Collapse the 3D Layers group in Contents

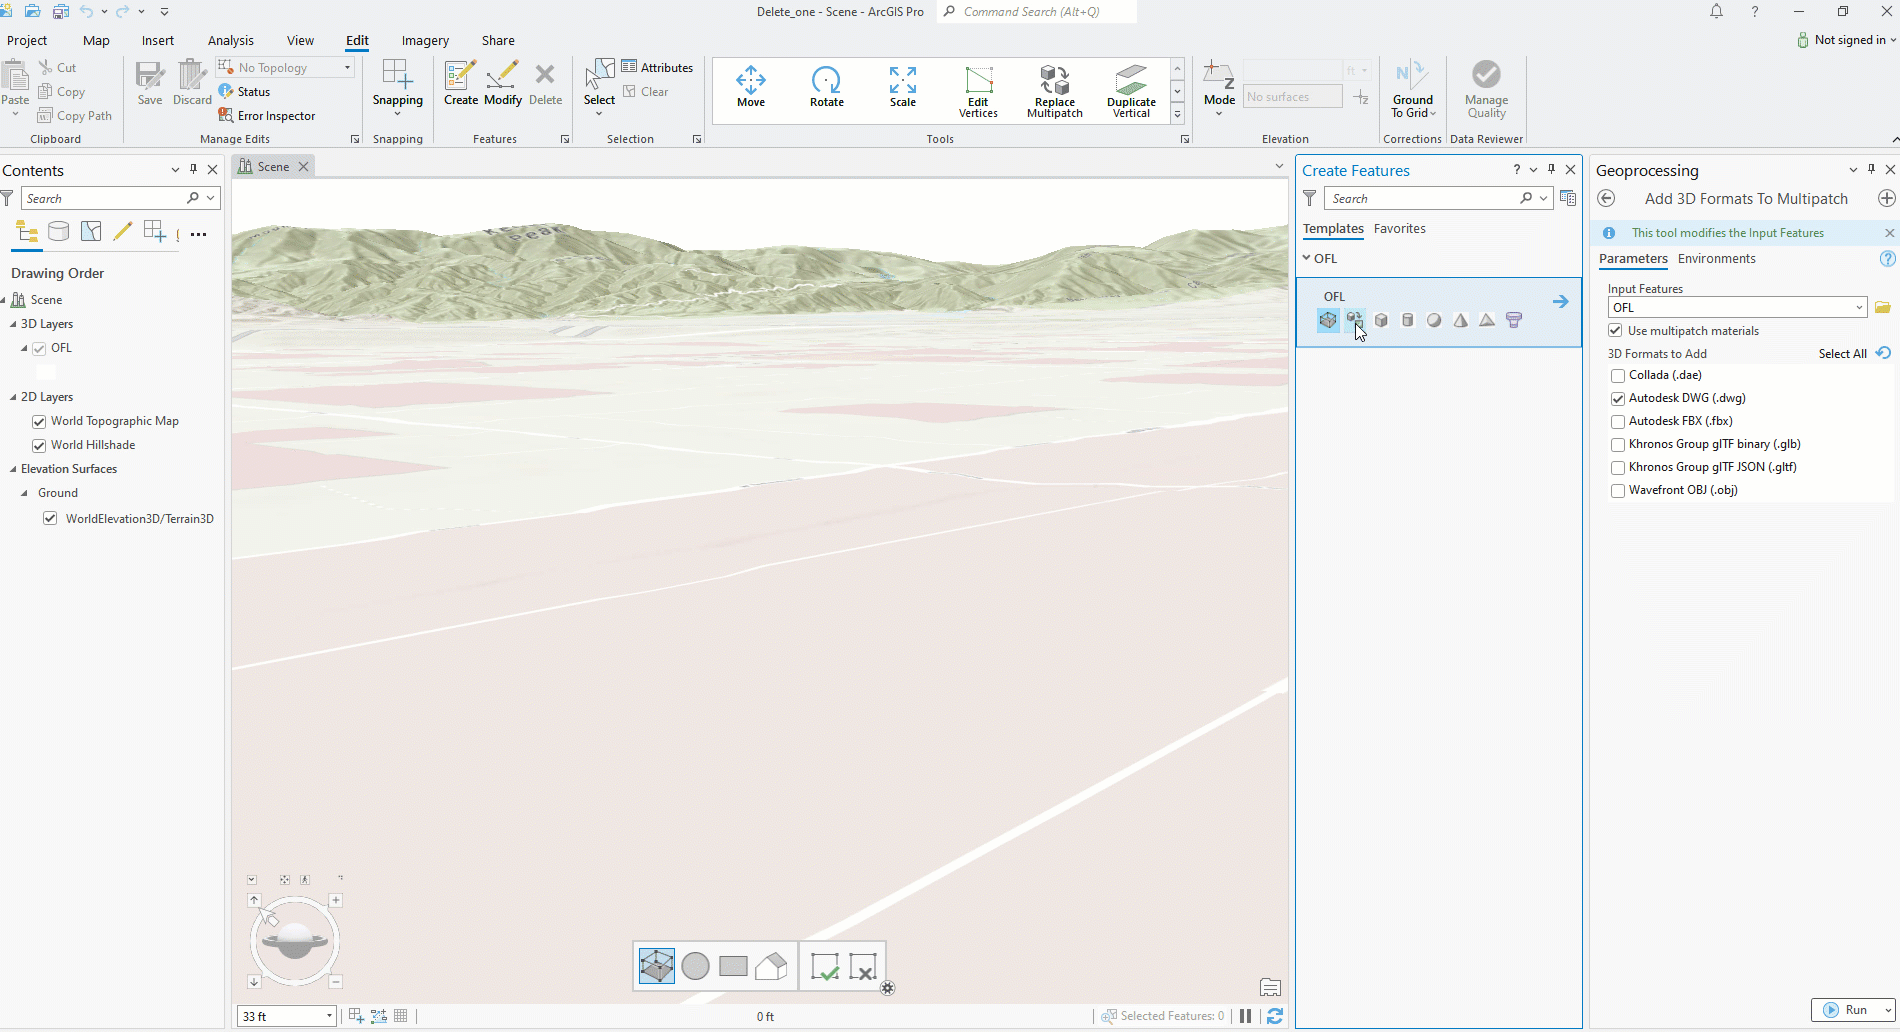tap(11, 323)
